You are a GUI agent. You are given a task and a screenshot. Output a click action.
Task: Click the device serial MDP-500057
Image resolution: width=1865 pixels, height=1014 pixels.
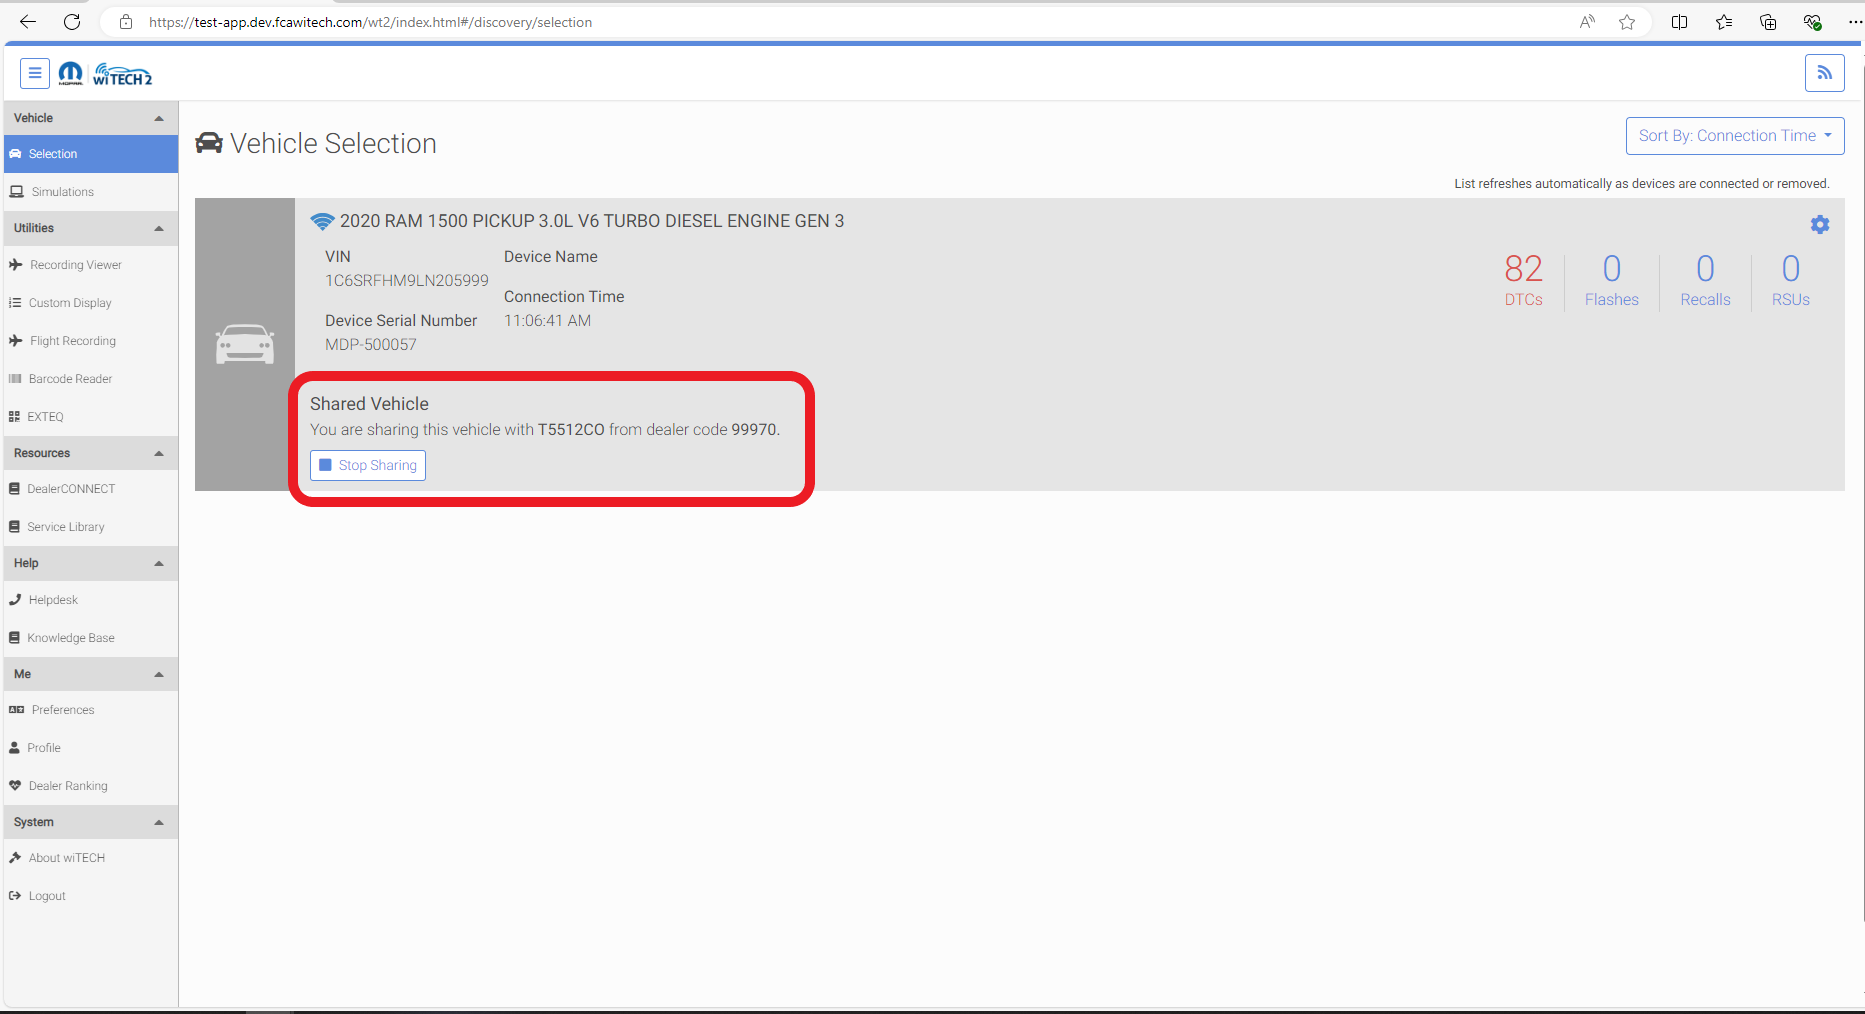(x=371, y=345)
